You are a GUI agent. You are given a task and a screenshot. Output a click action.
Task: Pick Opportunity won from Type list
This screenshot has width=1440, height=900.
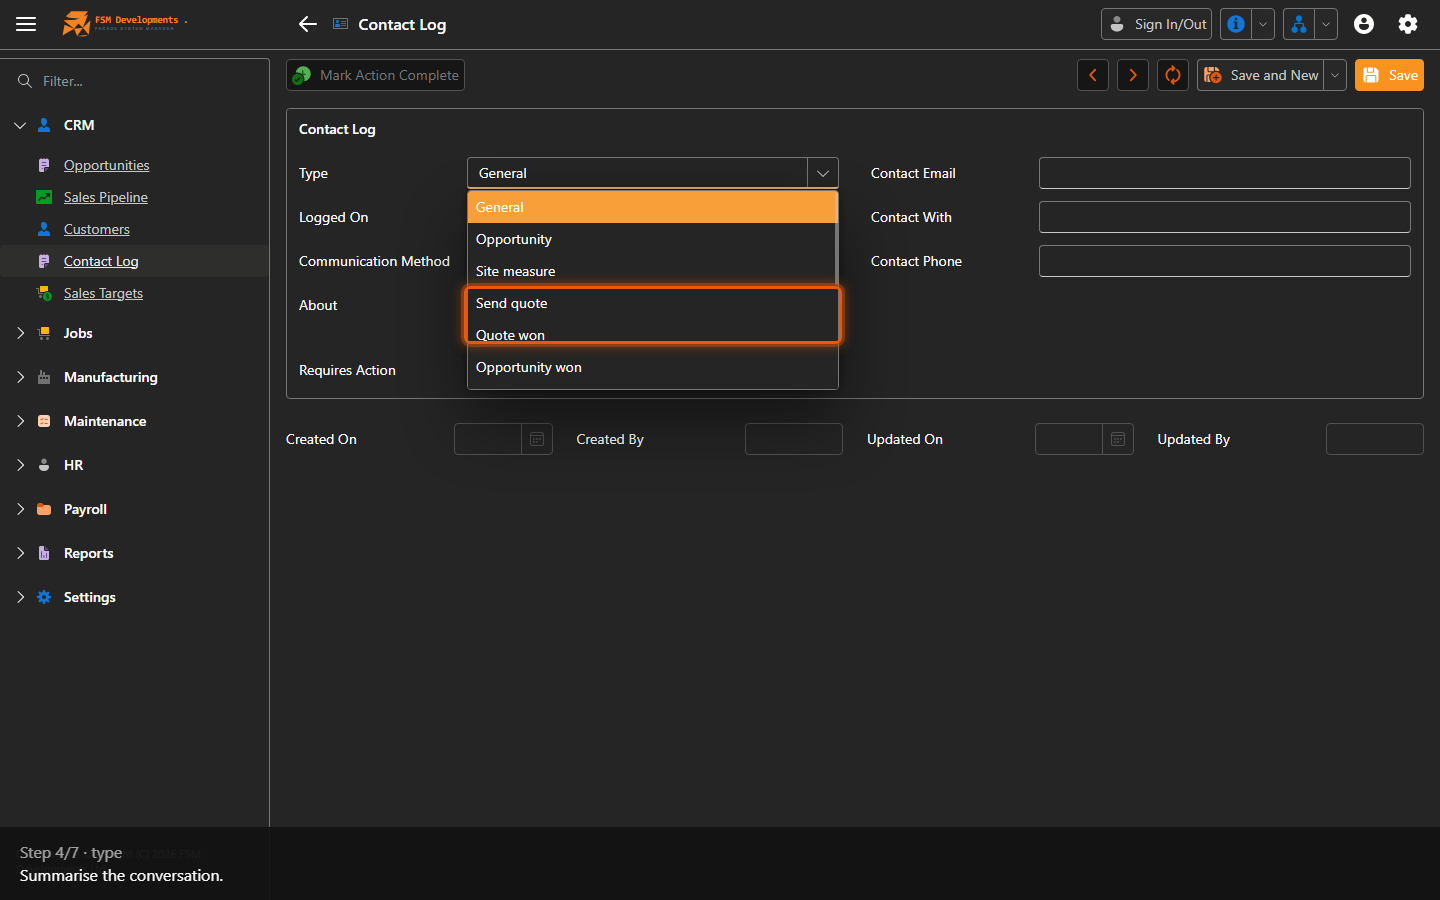[x=651, y=367]
